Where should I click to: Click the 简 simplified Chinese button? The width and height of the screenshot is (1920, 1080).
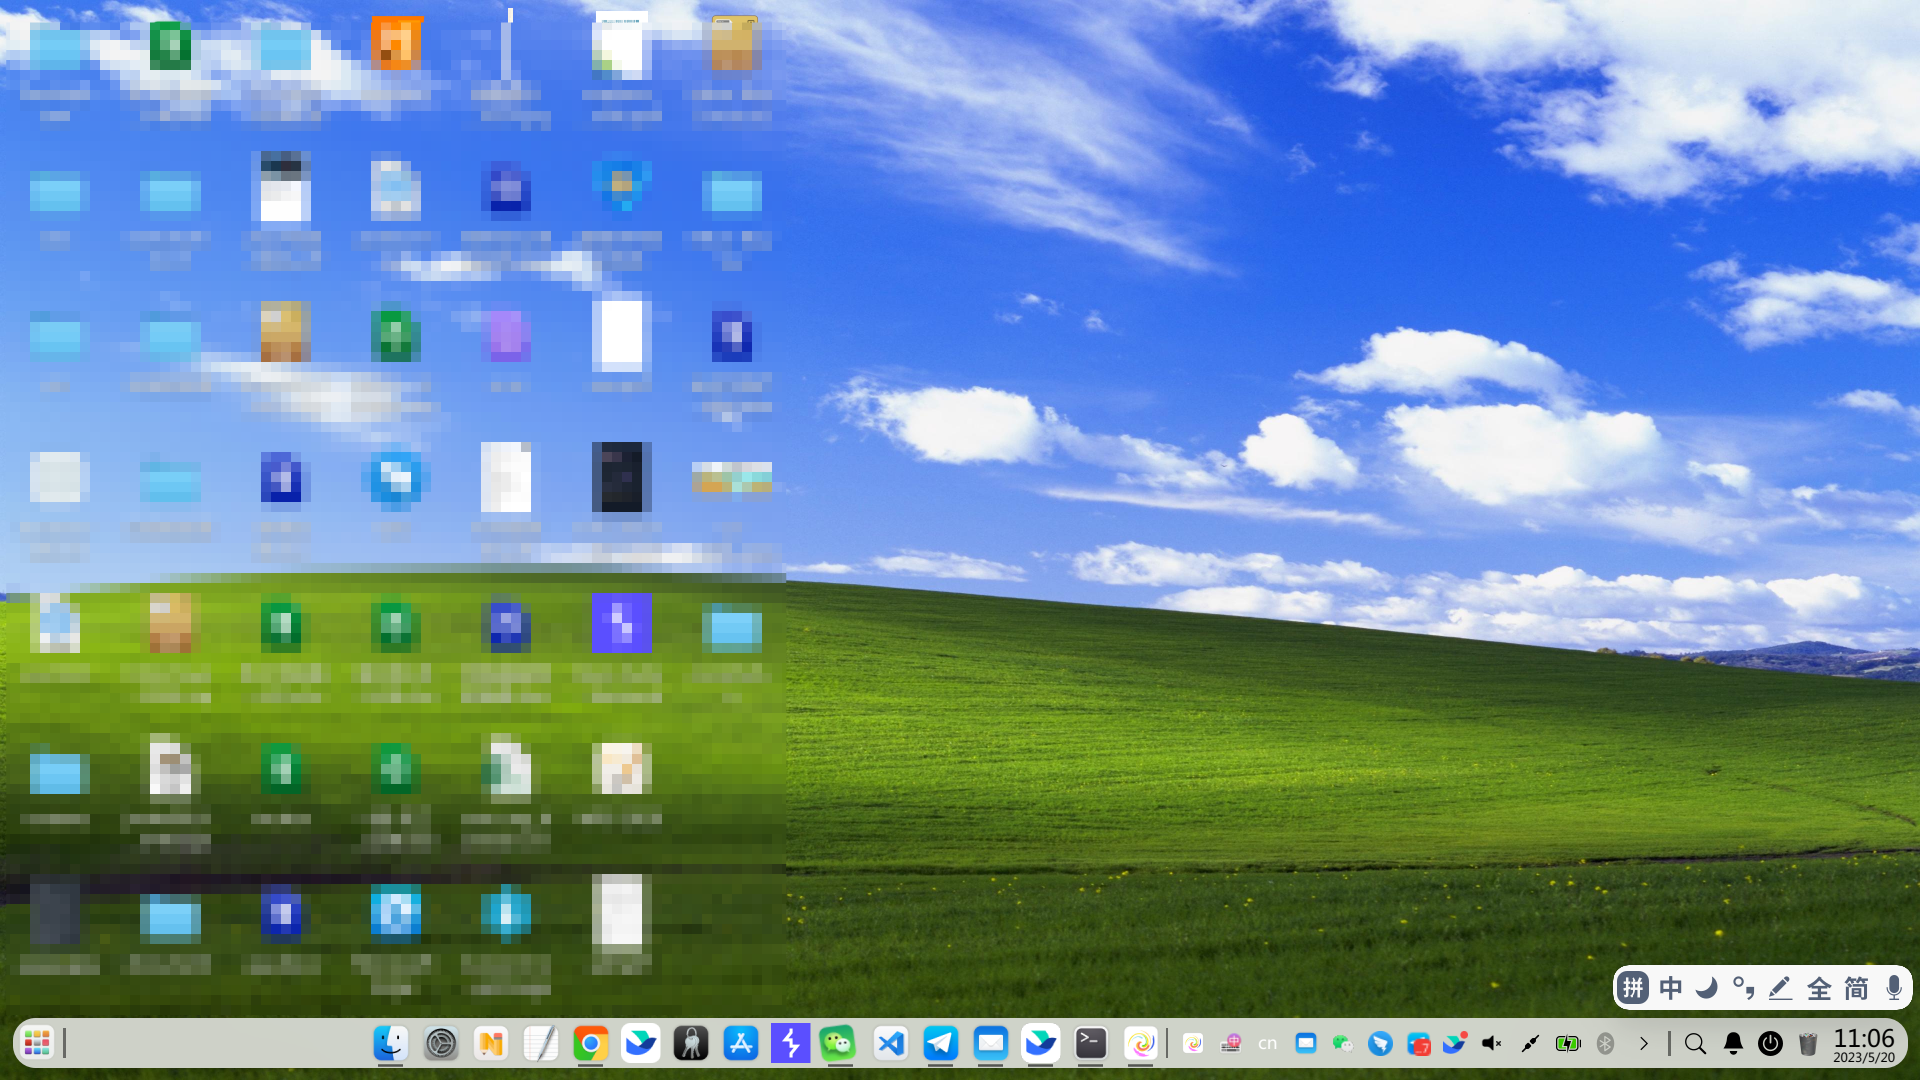1856,988
